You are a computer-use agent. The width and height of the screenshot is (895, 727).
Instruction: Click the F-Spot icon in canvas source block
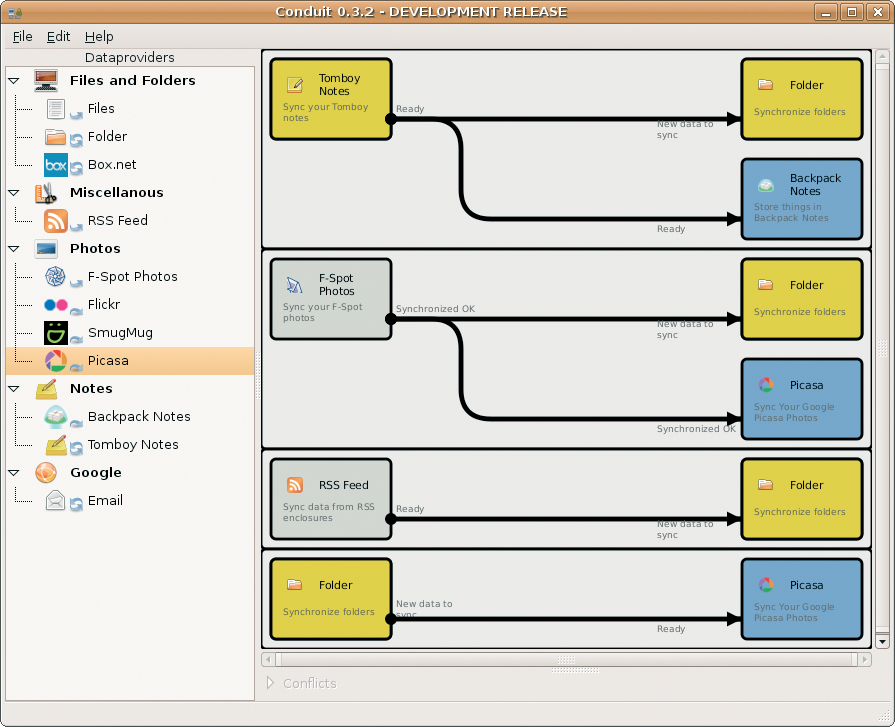click(295, 285)
